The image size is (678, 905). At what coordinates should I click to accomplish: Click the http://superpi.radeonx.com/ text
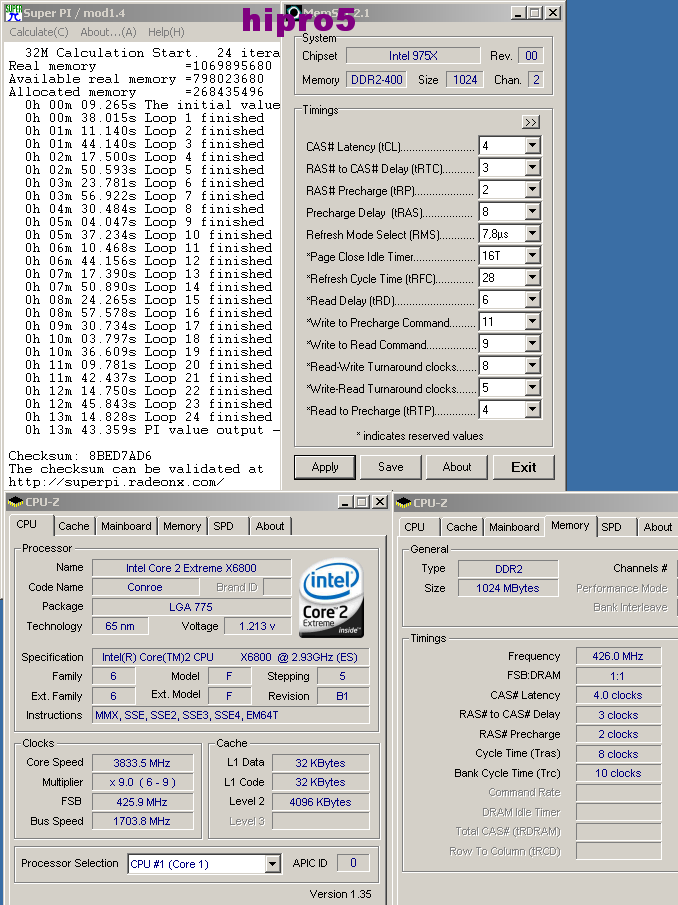tap(116, 482)
